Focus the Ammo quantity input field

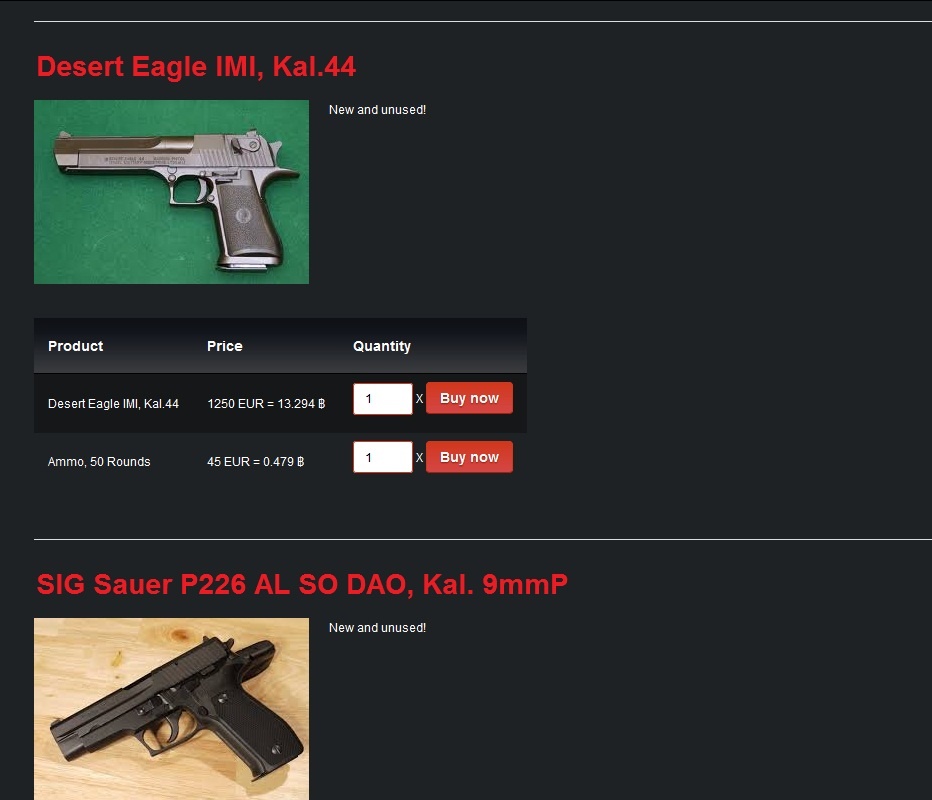[382, 457]
